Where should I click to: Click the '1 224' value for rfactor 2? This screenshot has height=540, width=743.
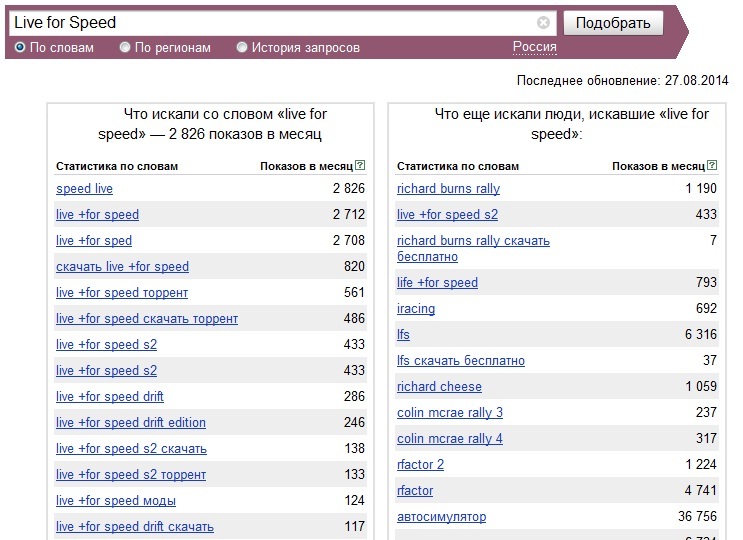point(701,464)
